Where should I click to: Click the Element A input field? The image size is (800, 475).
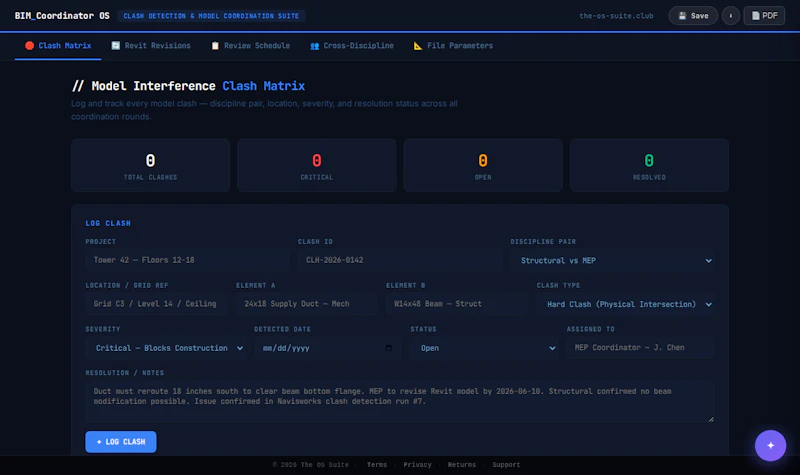pyautogui.click(x=307, y=304)
